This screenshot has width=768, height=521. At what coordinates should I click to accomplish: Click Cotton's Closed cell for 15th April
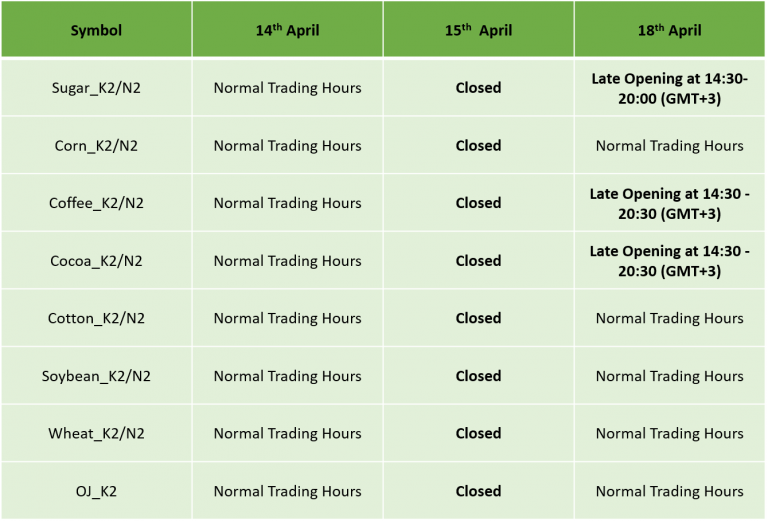click(479, 318)
